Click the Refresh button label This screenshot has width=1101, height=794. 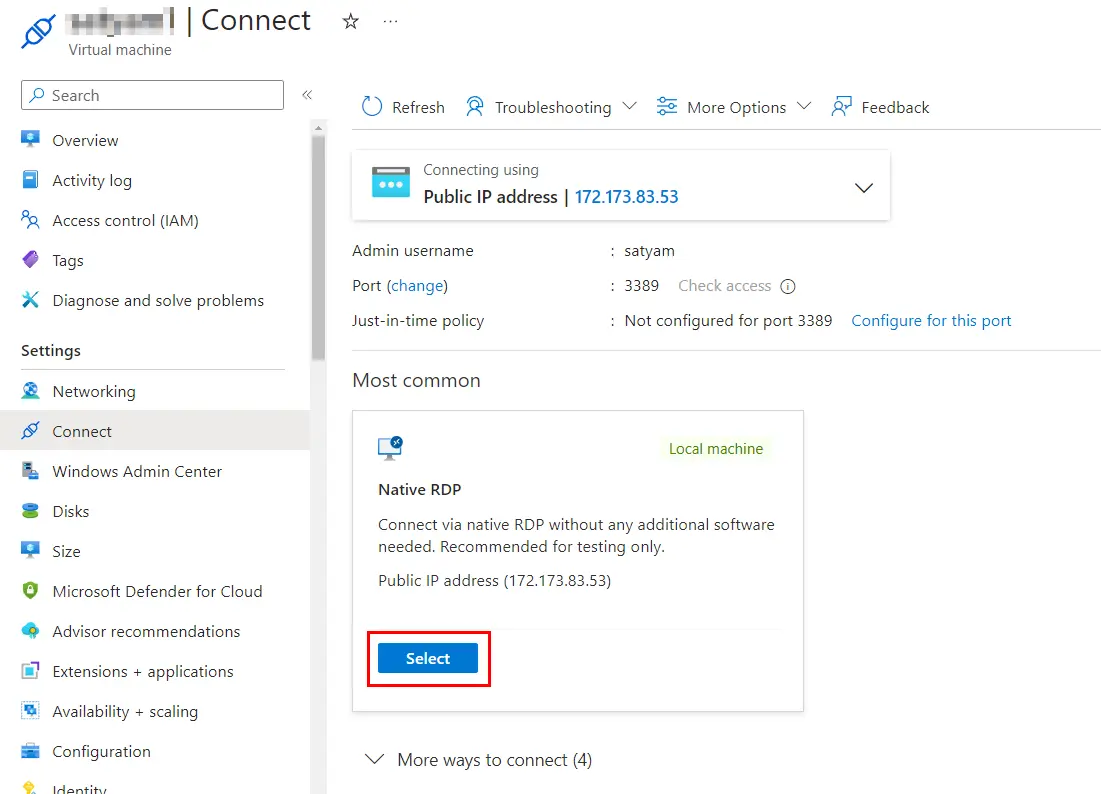tap(418, 107)
